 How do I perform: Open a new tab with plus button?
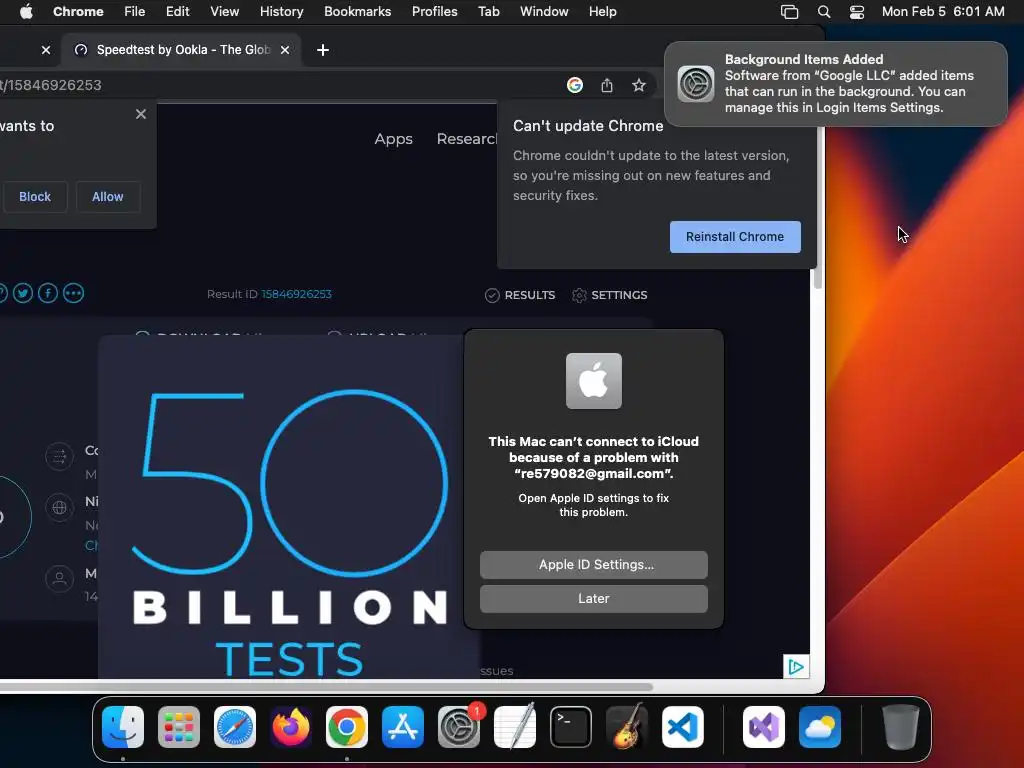[323, 50]
